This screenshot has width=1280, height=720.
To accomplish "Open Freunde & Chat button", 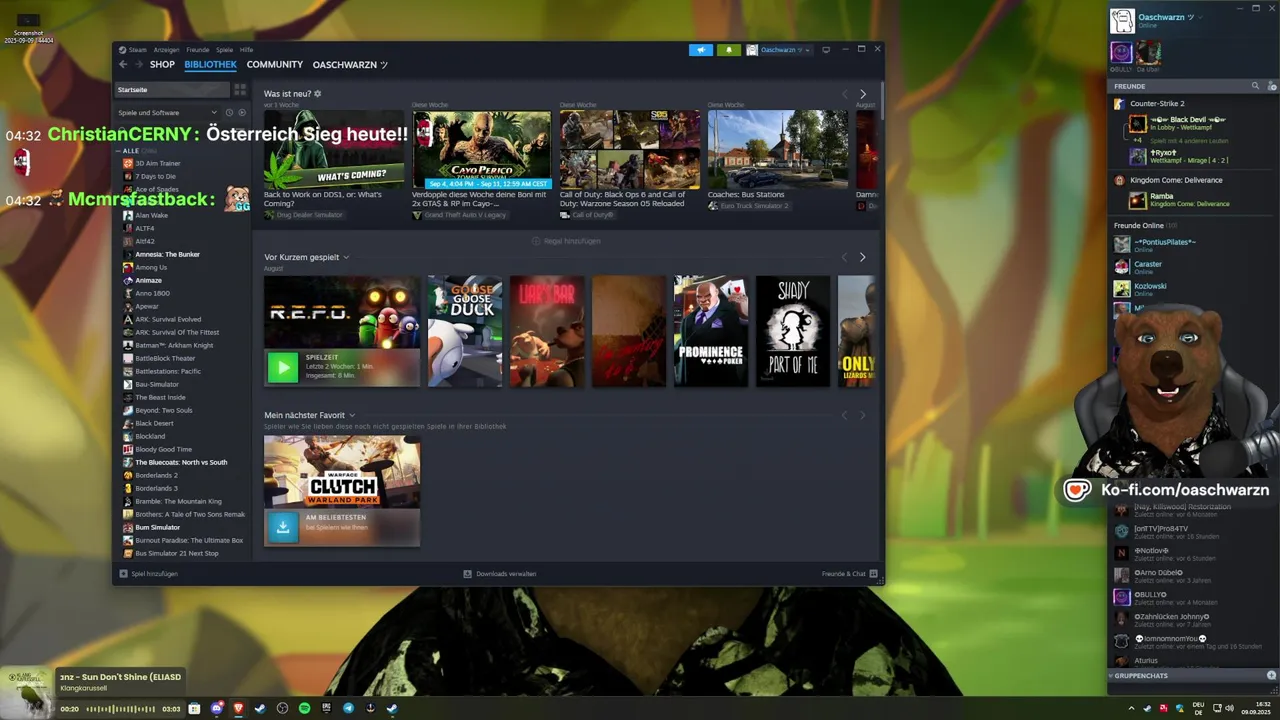I will click(849, 574).
